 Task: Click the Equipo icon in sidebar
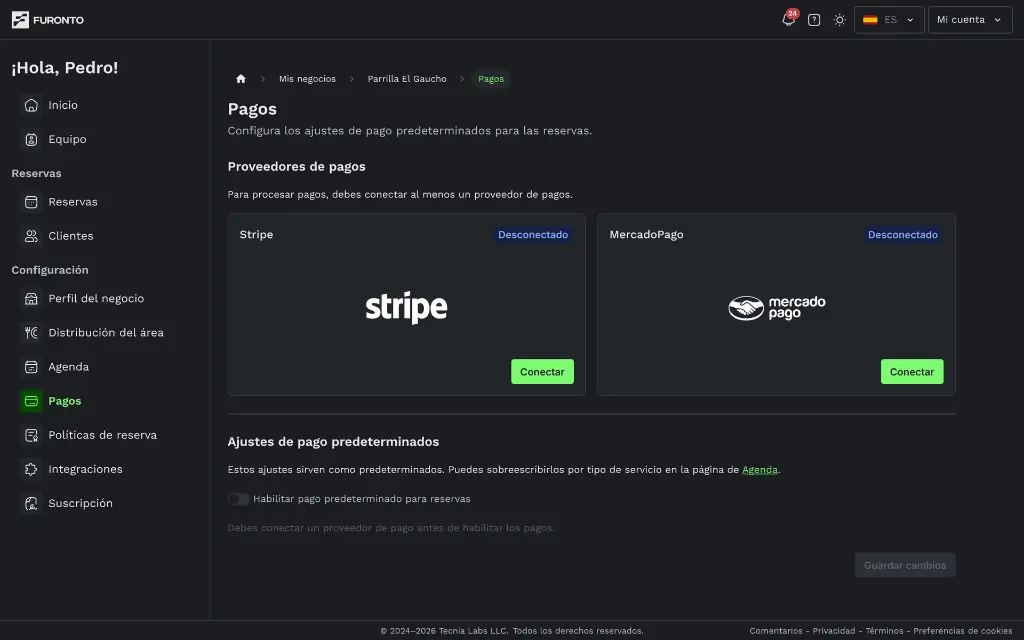pyautogui.click(x=31, y=139)
